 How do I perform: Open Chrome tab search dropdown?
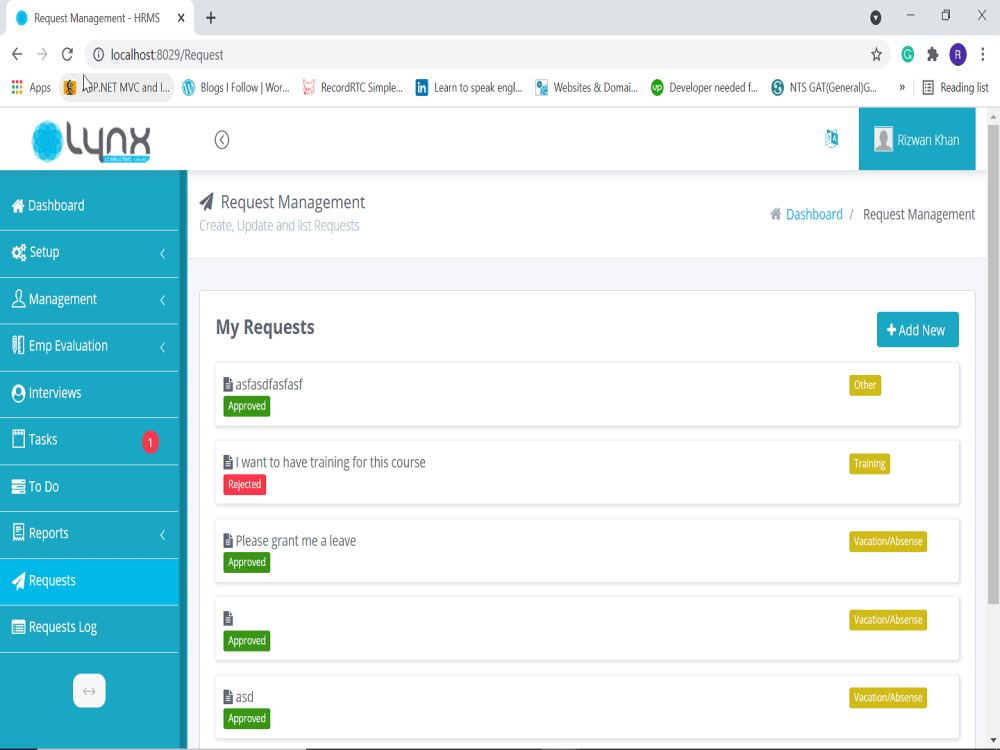876,18
